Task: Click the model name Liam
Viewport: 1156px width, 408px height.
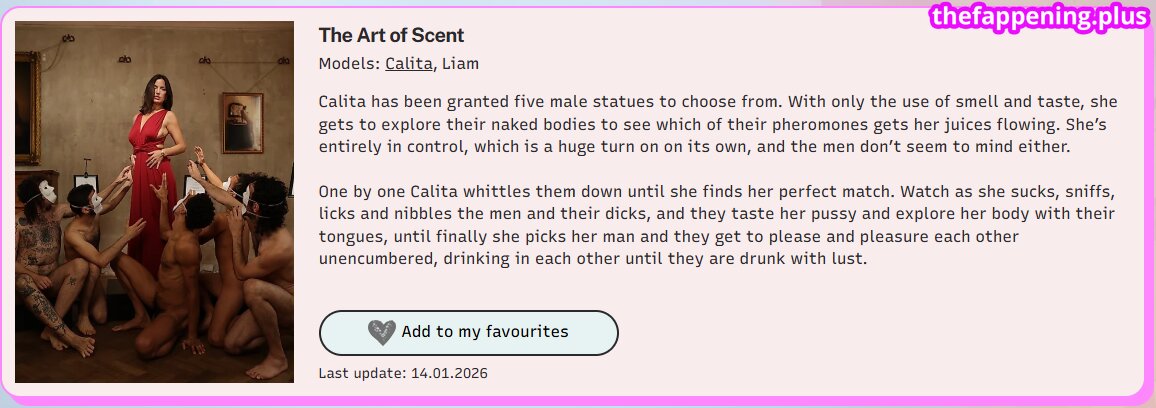Action: click(461, 64)
